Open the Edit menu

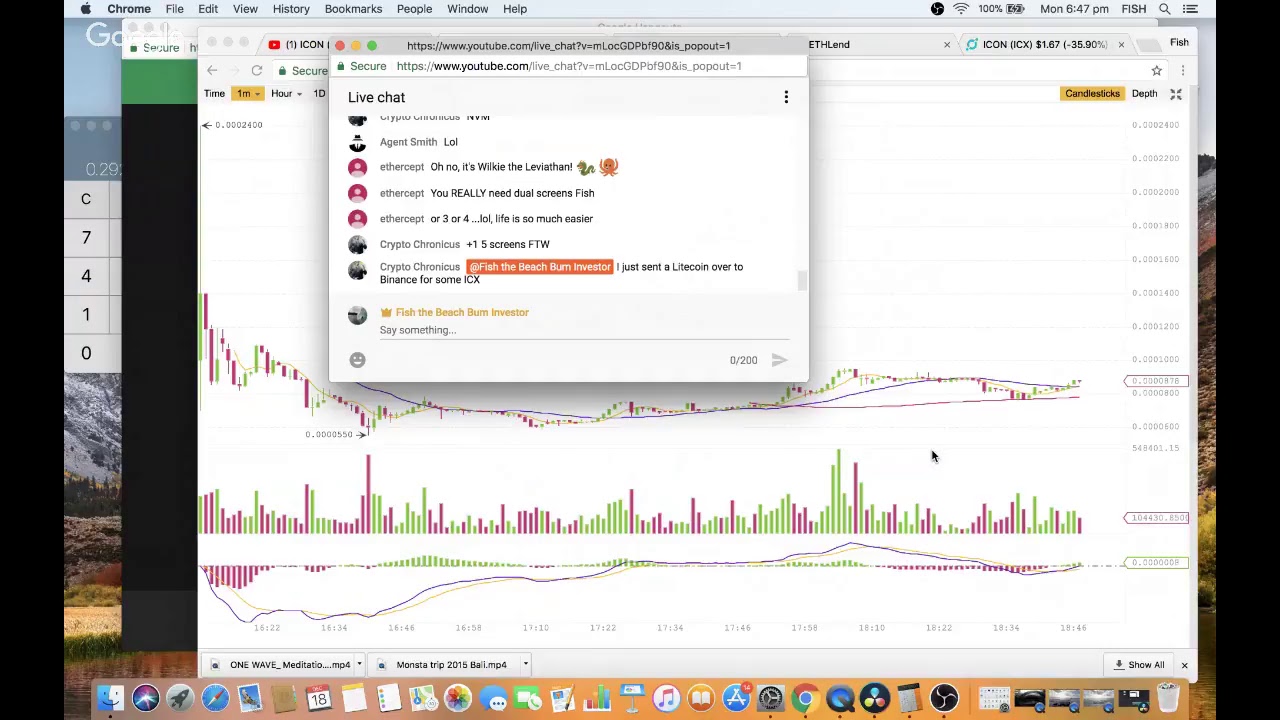click(x=208, y=9)
